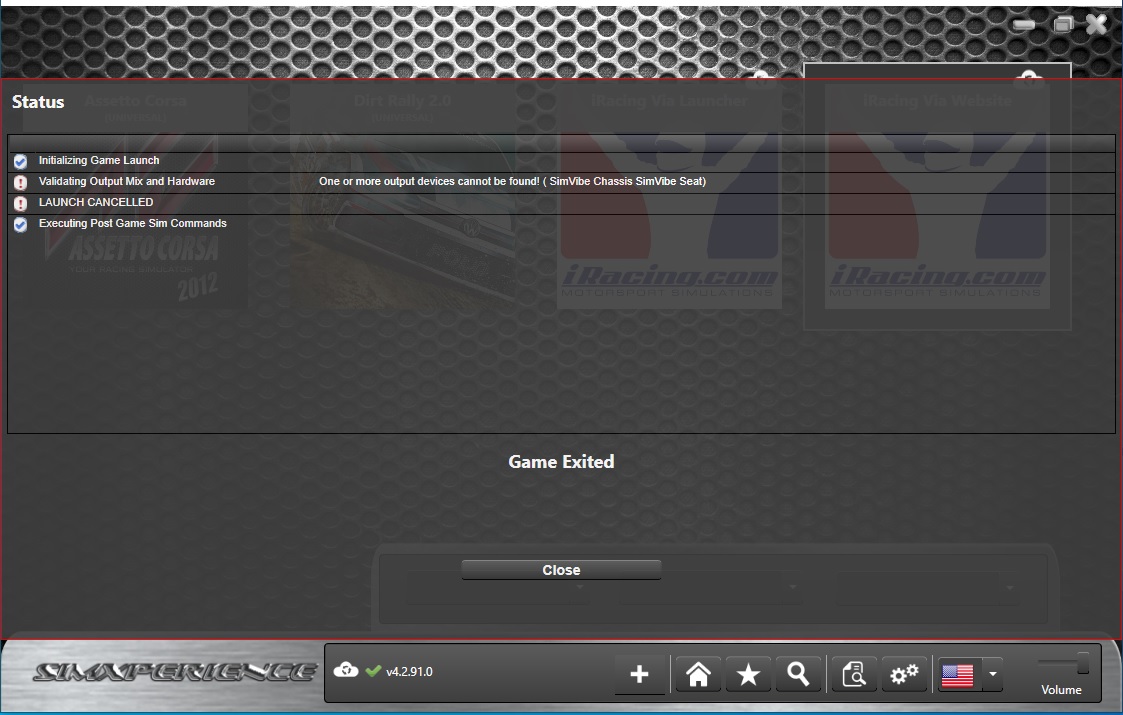Click the Validating Output Mix error icon
The width and height of the screenshot is (1123, 715).
[21, 182]
